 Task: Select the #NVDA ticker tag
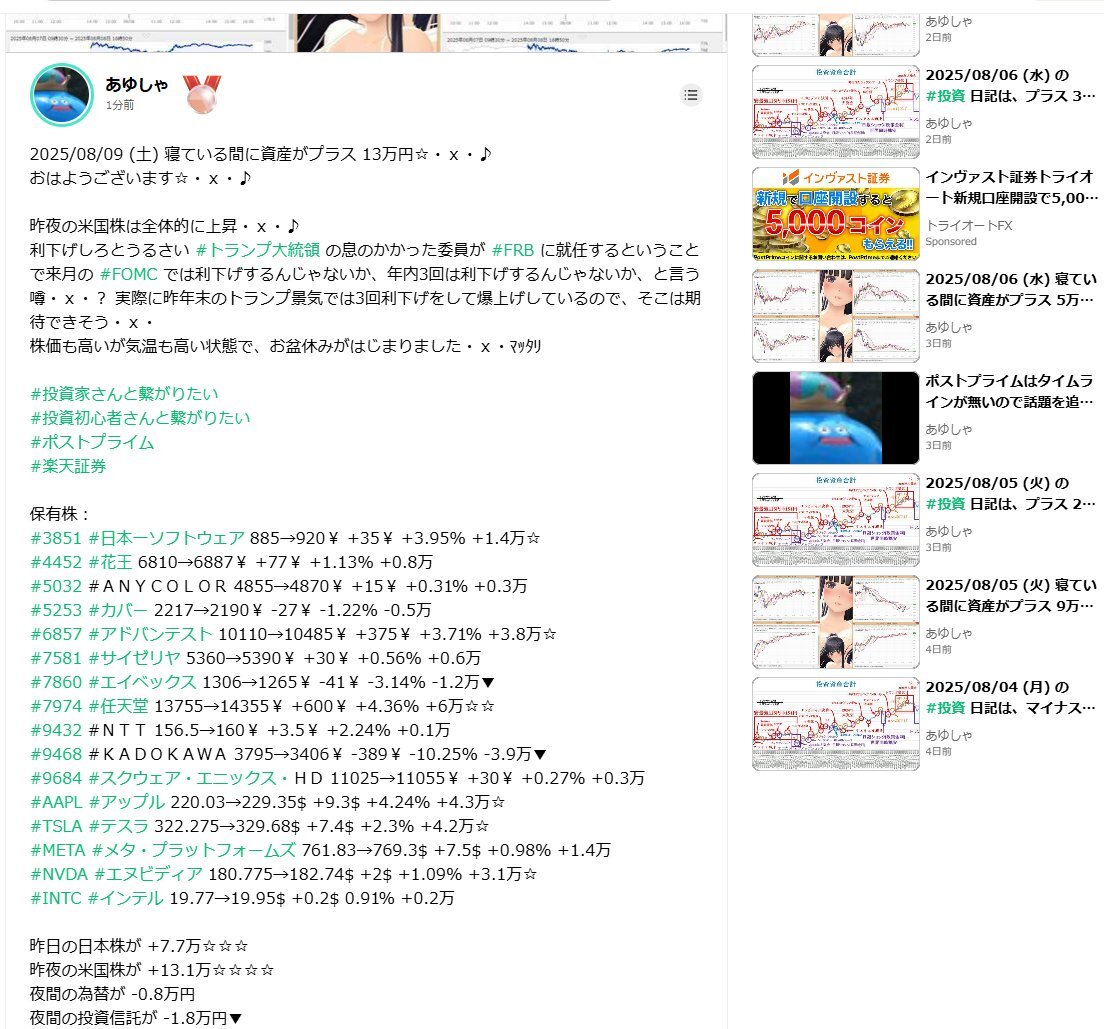(59, 874)
